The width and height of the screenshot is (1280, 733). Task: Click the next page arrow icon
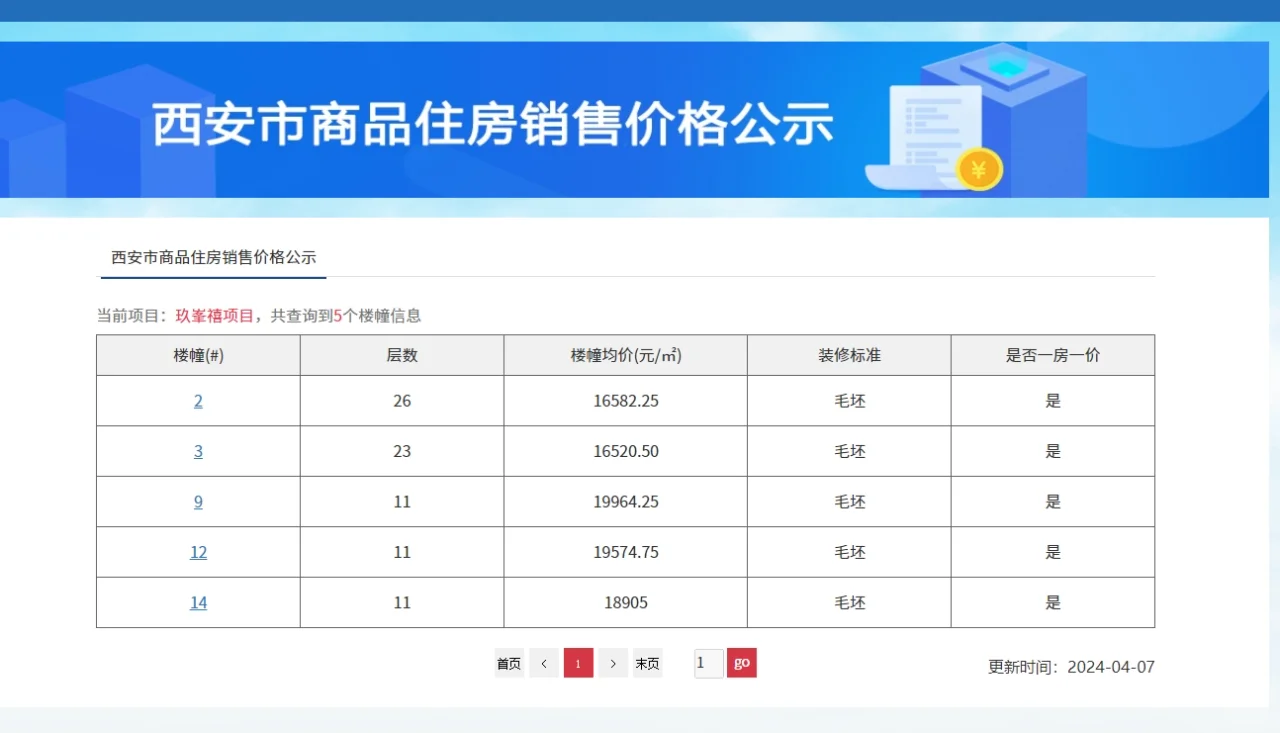click(x=613, y=662)
